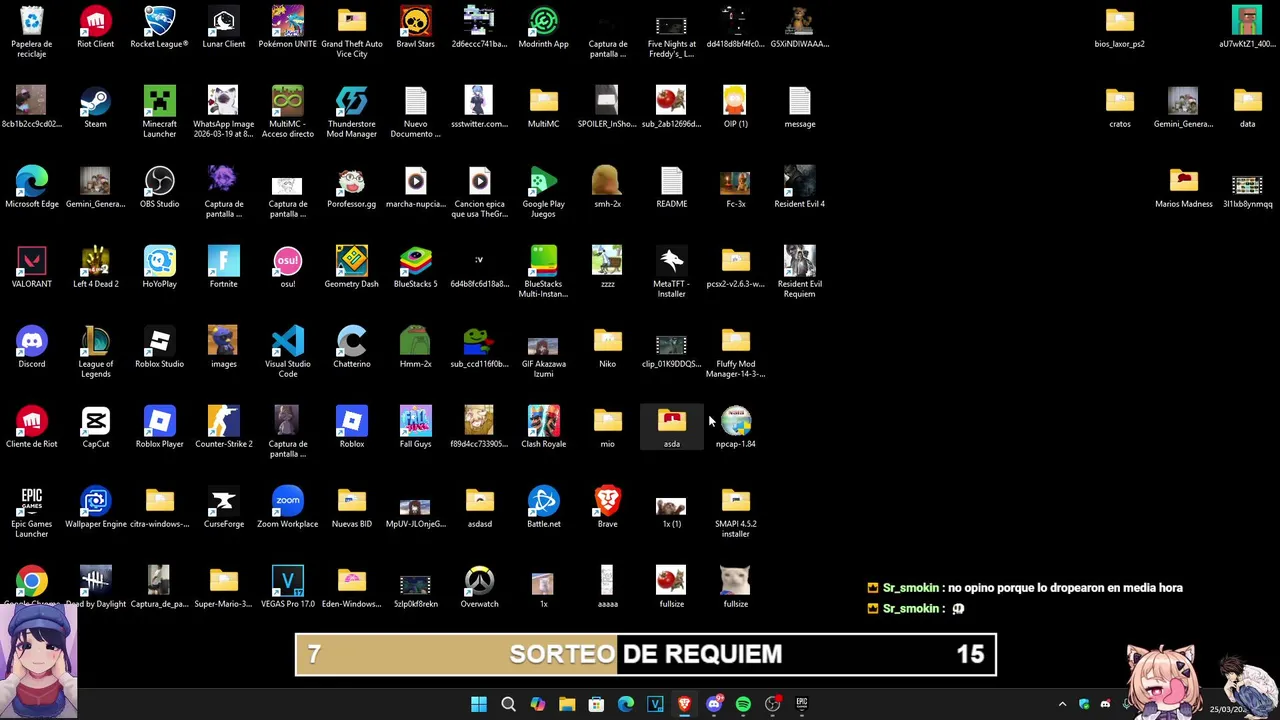1280x720 pixels.
Task: Open the Epic Games Launcher desktop shortcut
Action: (x=32, y=502)
